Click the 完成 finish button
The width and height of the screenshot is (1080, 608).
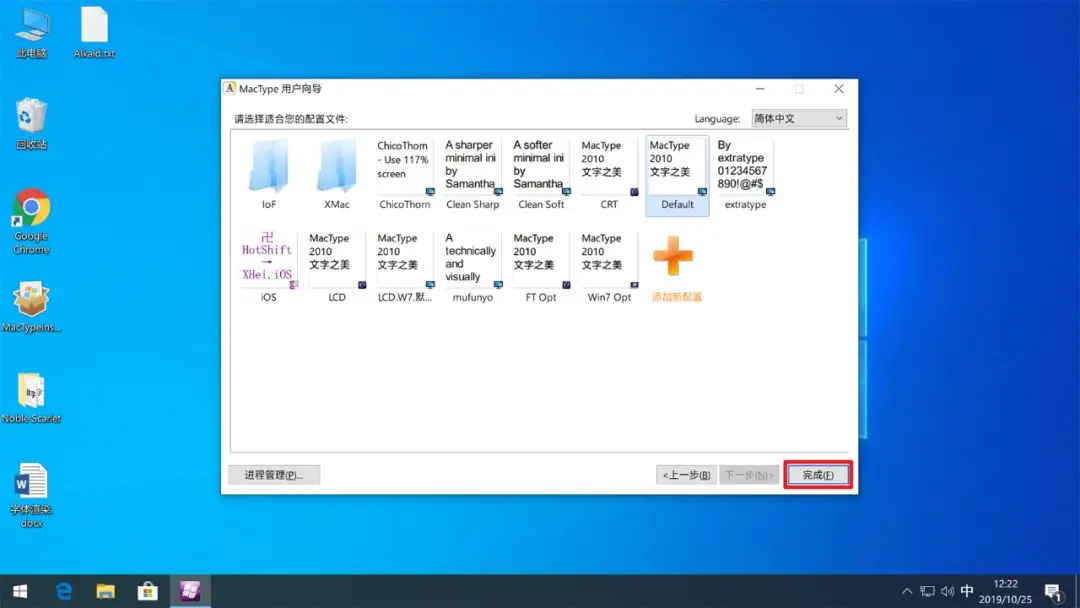[817, 475]
